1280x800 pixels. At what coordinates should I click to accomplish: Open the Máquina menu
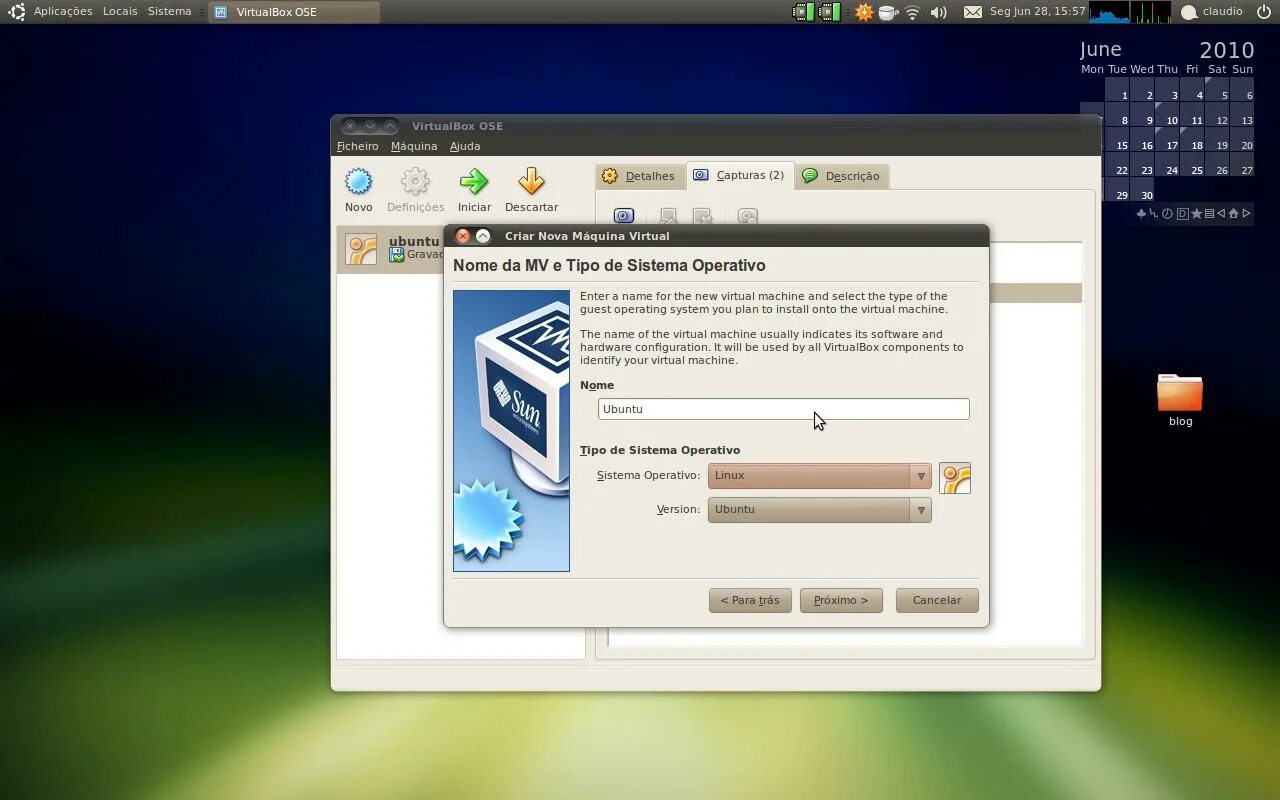(414, 146)
